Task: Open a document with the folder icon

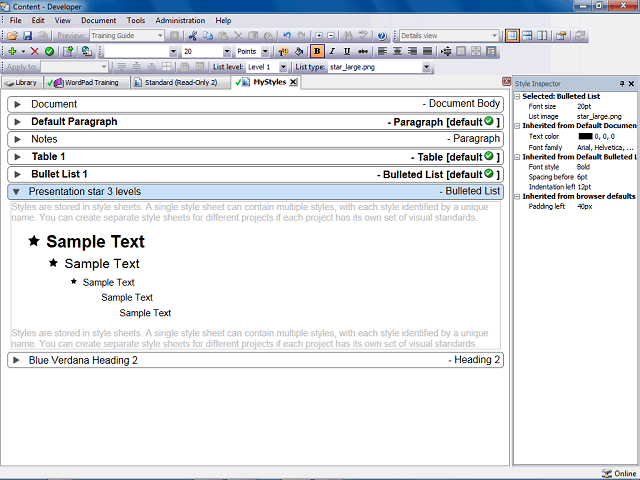Action: point(12,36)
